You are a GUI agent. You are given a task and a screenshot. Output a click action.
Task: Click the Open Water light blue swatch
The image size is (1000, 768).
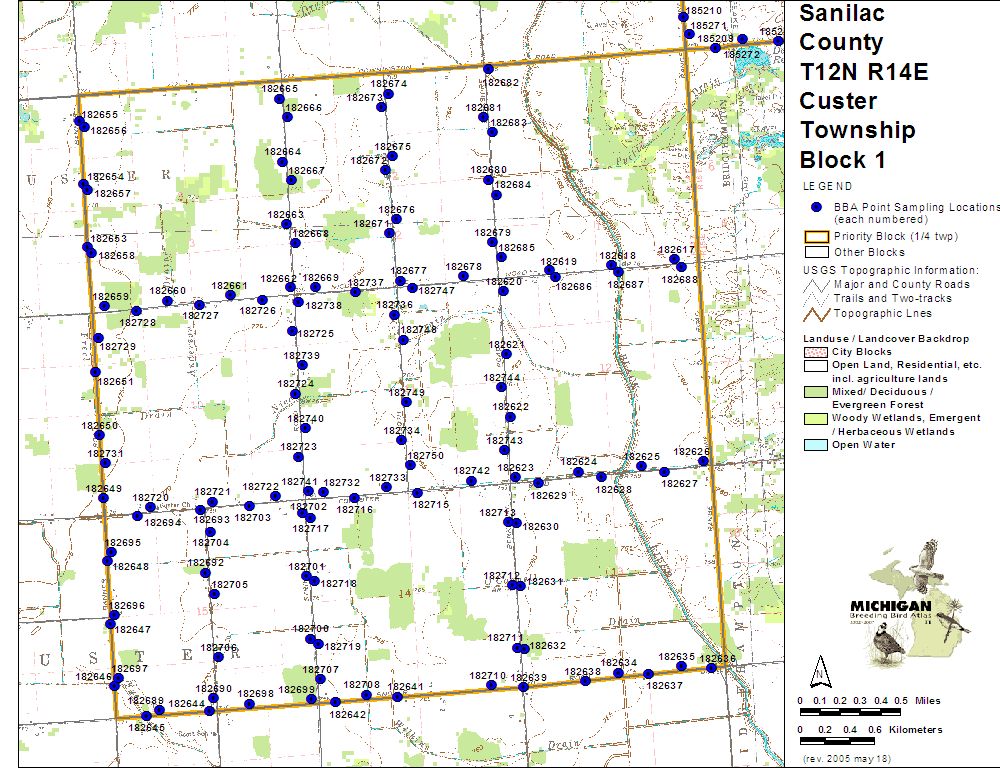816,445
